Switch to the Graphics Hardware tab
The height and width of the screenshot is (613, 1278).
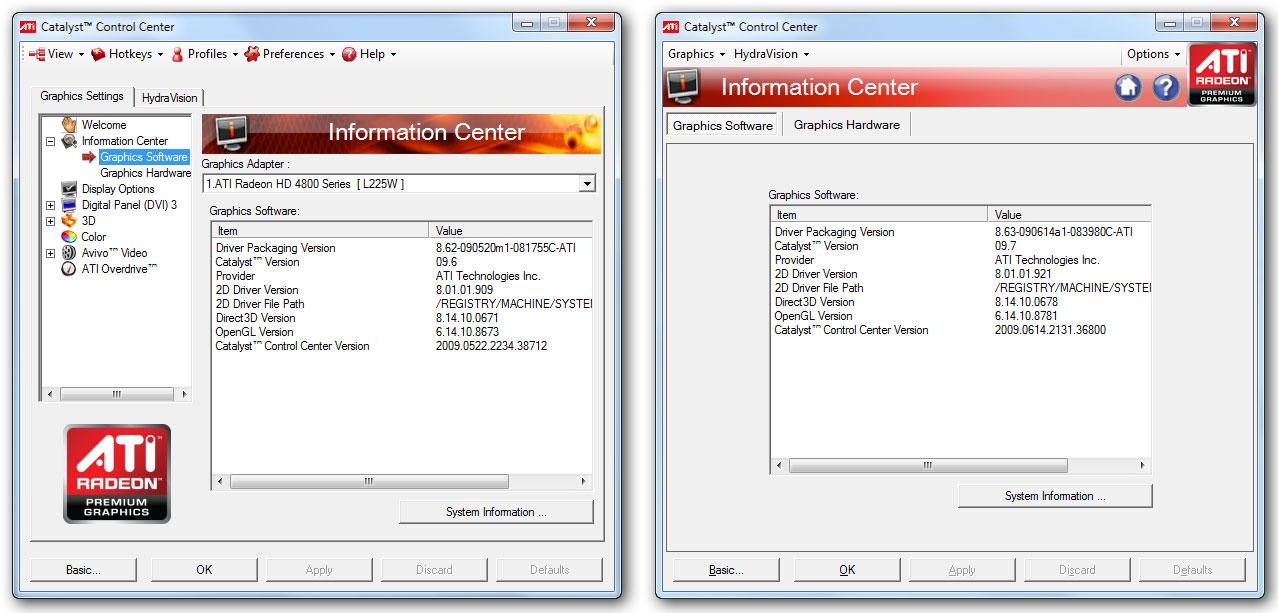click(846, 125)
